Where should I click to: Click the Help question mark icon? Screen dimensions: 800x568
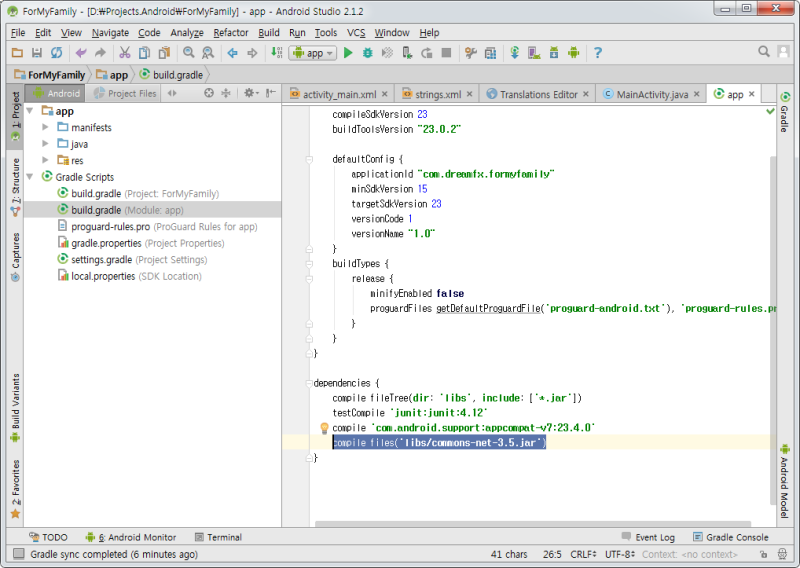(598, 53)
